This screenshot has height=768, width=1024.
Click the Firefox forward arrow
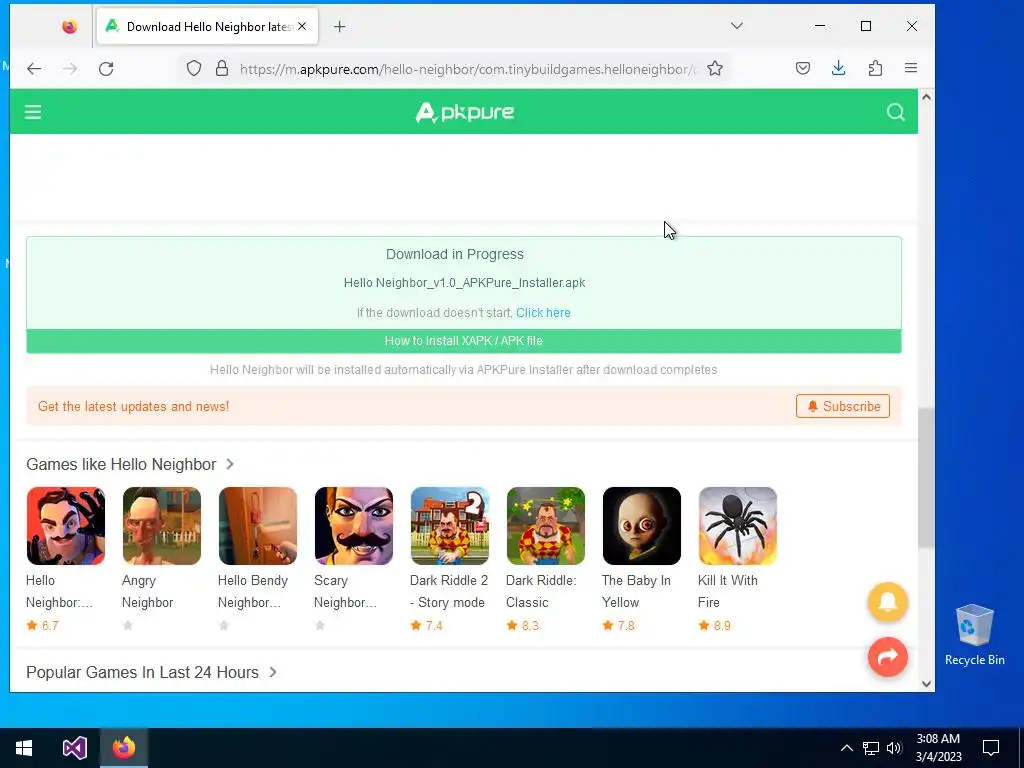70,69
